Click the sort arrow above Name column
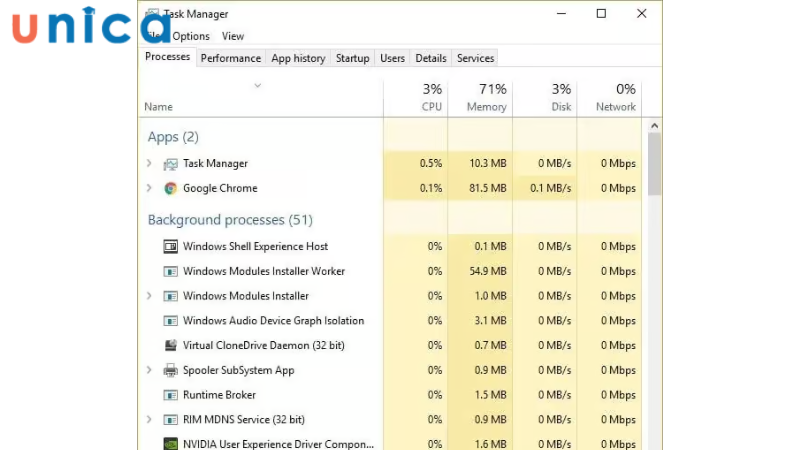Image resolution: width=800 pixels, height=450 pixels. (x=258, y=86)
